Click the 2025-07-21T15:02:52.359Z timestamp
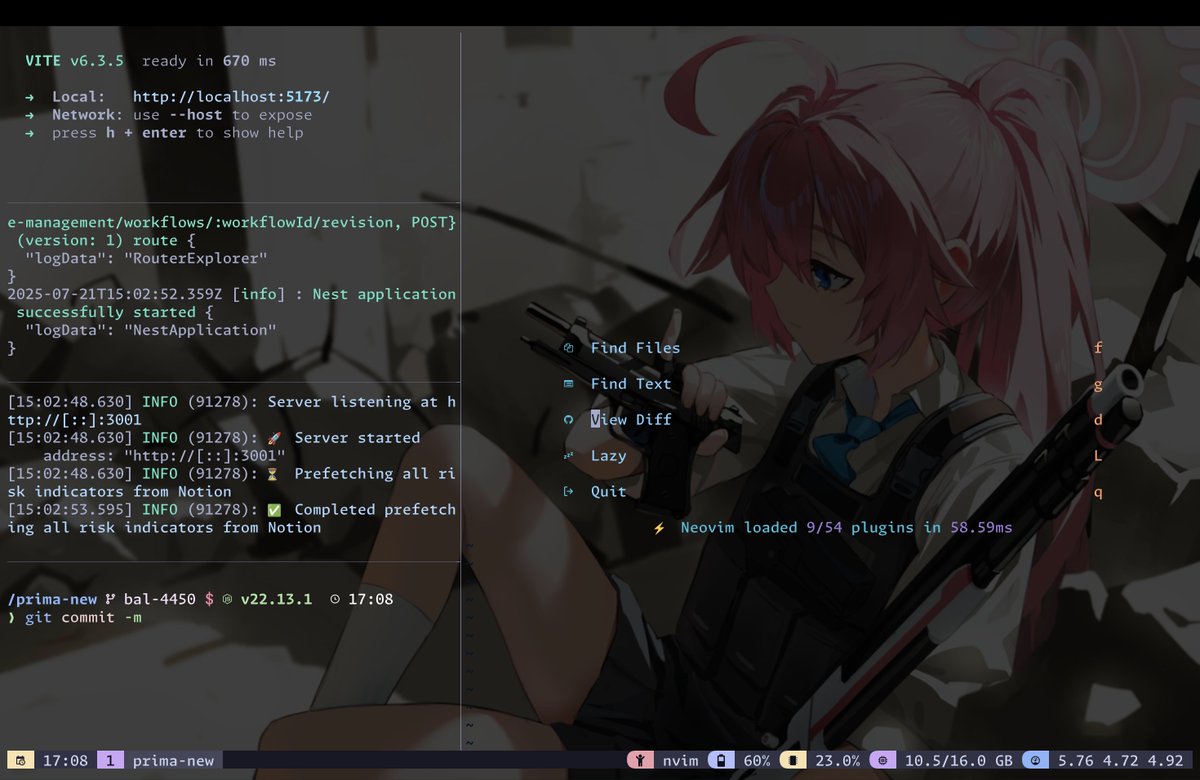 coord(115,294)
